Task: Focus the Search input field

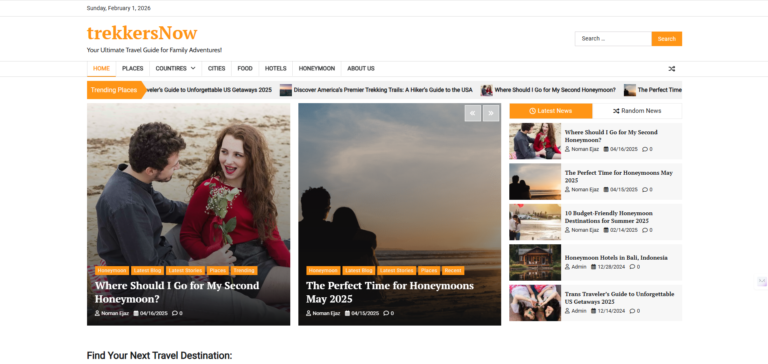Action: click(x=613, y=39)
